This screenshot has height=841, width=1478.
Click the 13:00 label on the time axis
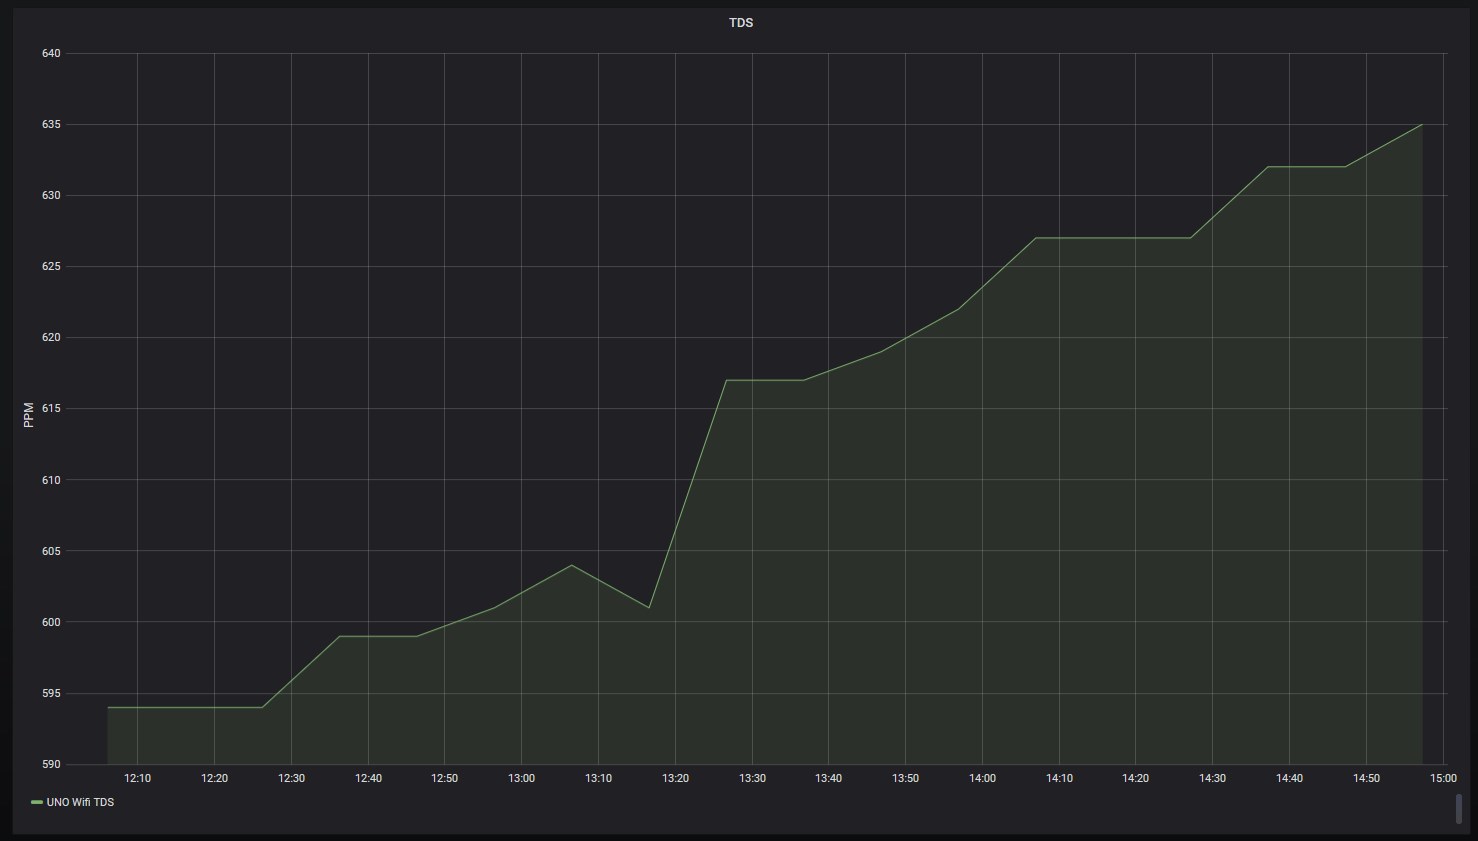(x=521, y=778)
